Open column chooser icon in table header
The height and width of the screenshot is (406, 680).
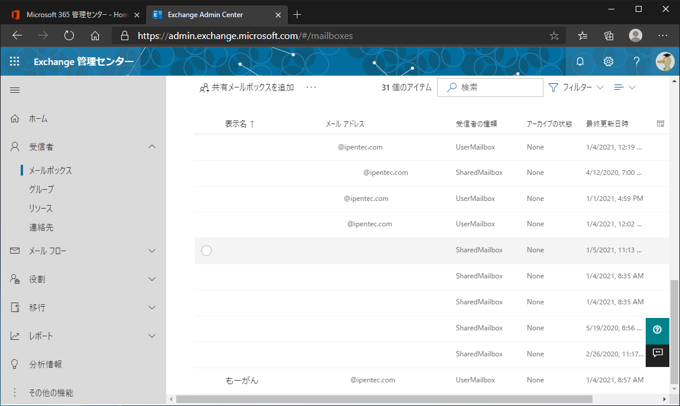660,124
